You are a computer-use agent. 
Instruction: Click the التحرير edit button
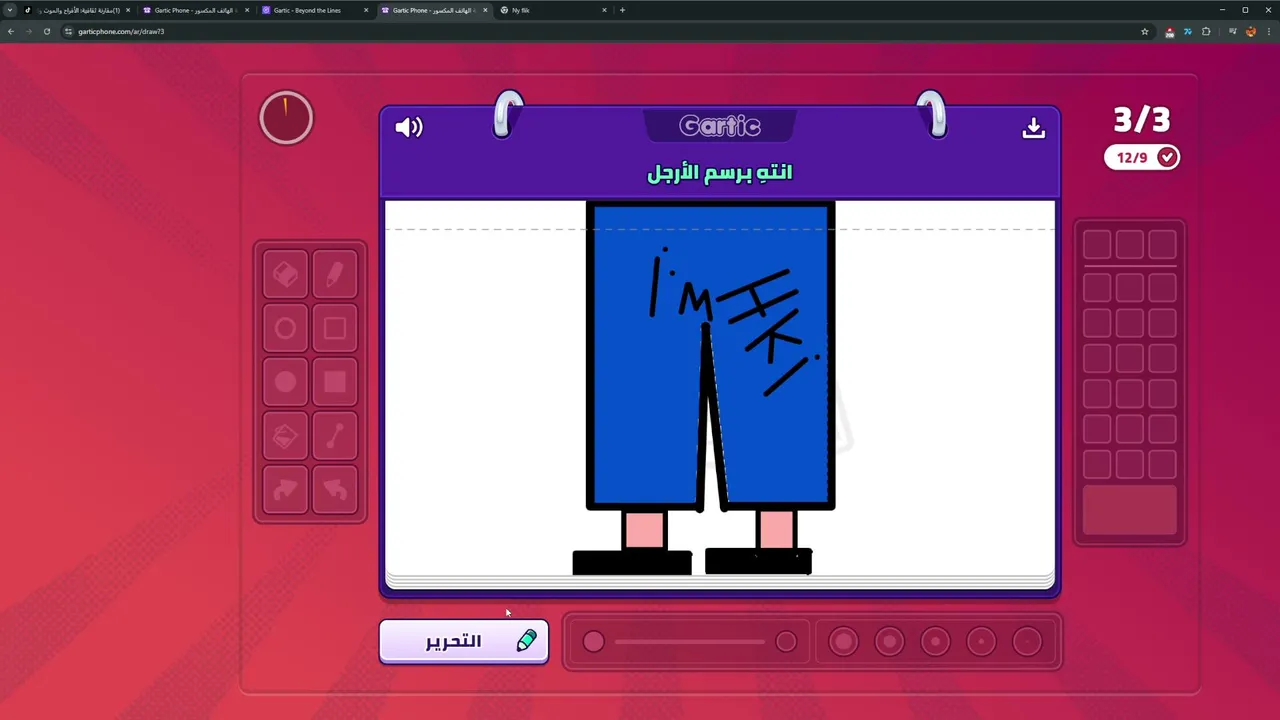point(464,642)
